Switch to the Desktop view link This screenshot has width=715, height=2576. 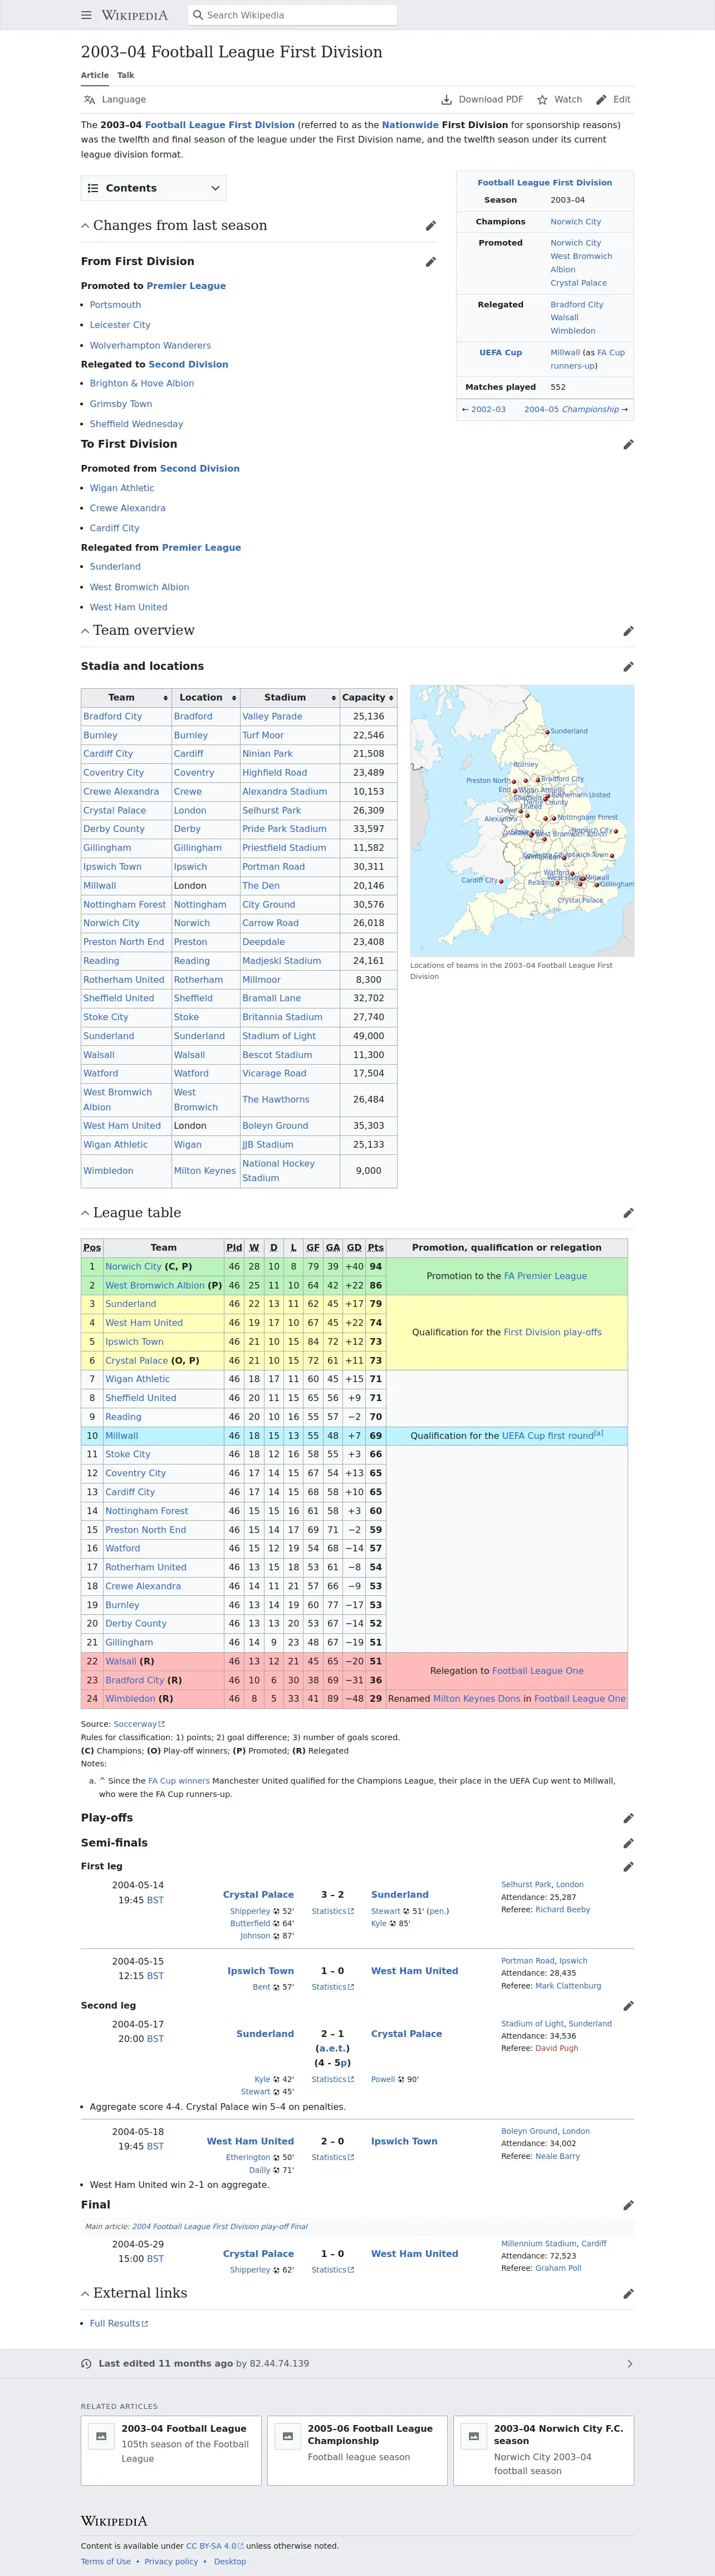230,2561
